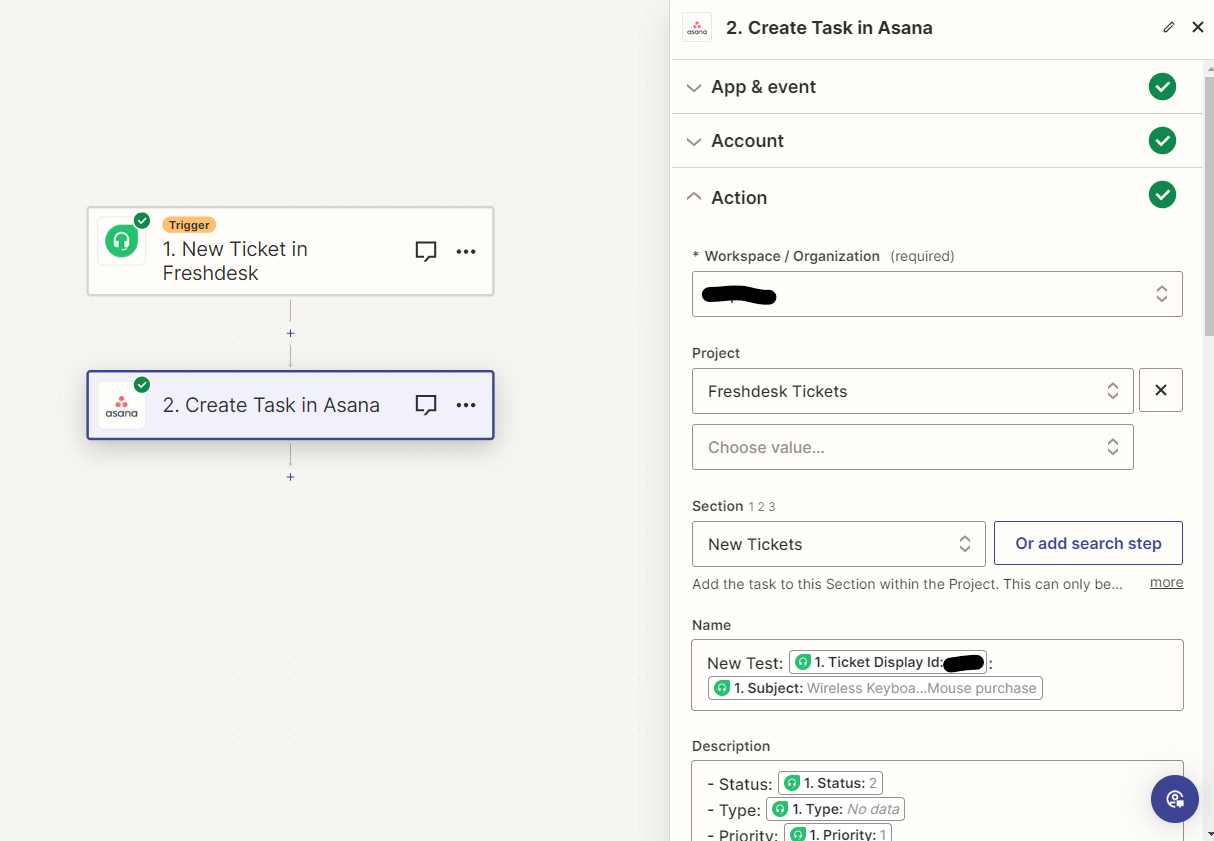This screenshot has height=841, width=1214.
Task: Open comments on New Ticket in Freshdesk step
Action: (x=426, y=251)
